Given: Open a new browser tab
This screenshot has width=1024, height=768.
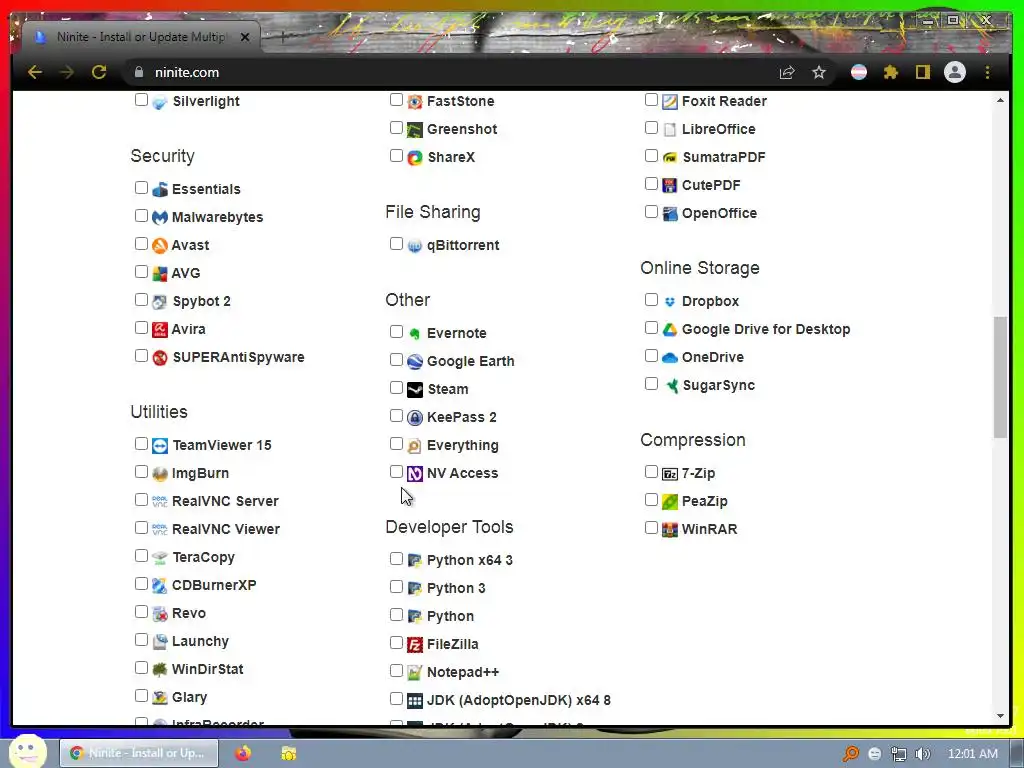Looking at the screenshot, I should (x=283, y=37).
